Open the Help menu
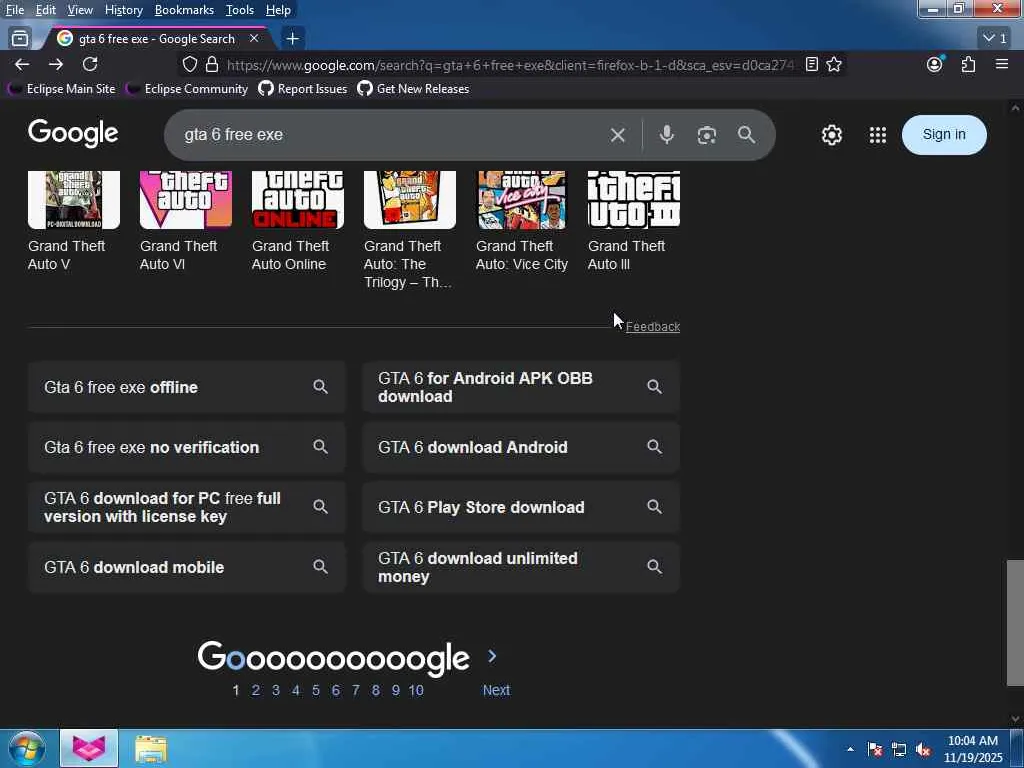This screenshot has height=768, width=1024. (x=278, y=10)
